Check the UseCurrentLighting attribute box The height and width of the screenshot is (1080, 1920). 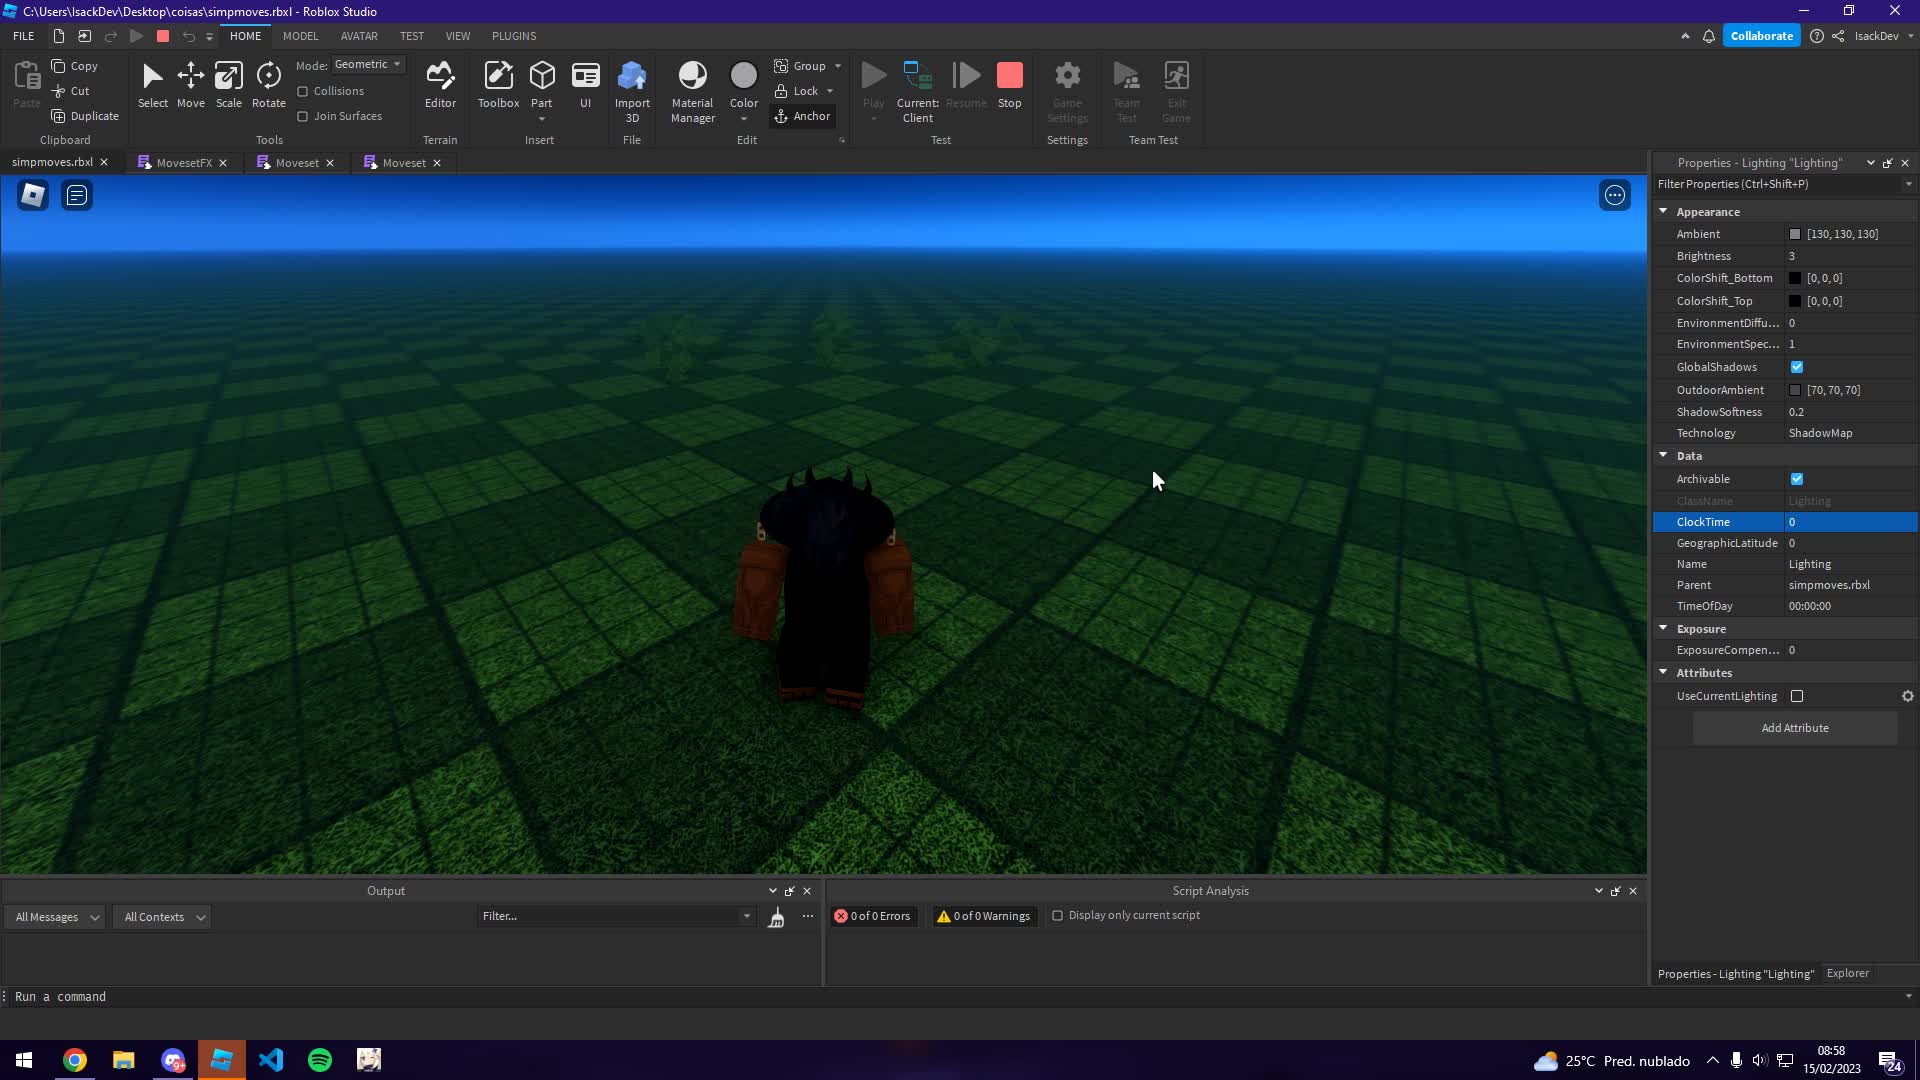click(1797, 696)
